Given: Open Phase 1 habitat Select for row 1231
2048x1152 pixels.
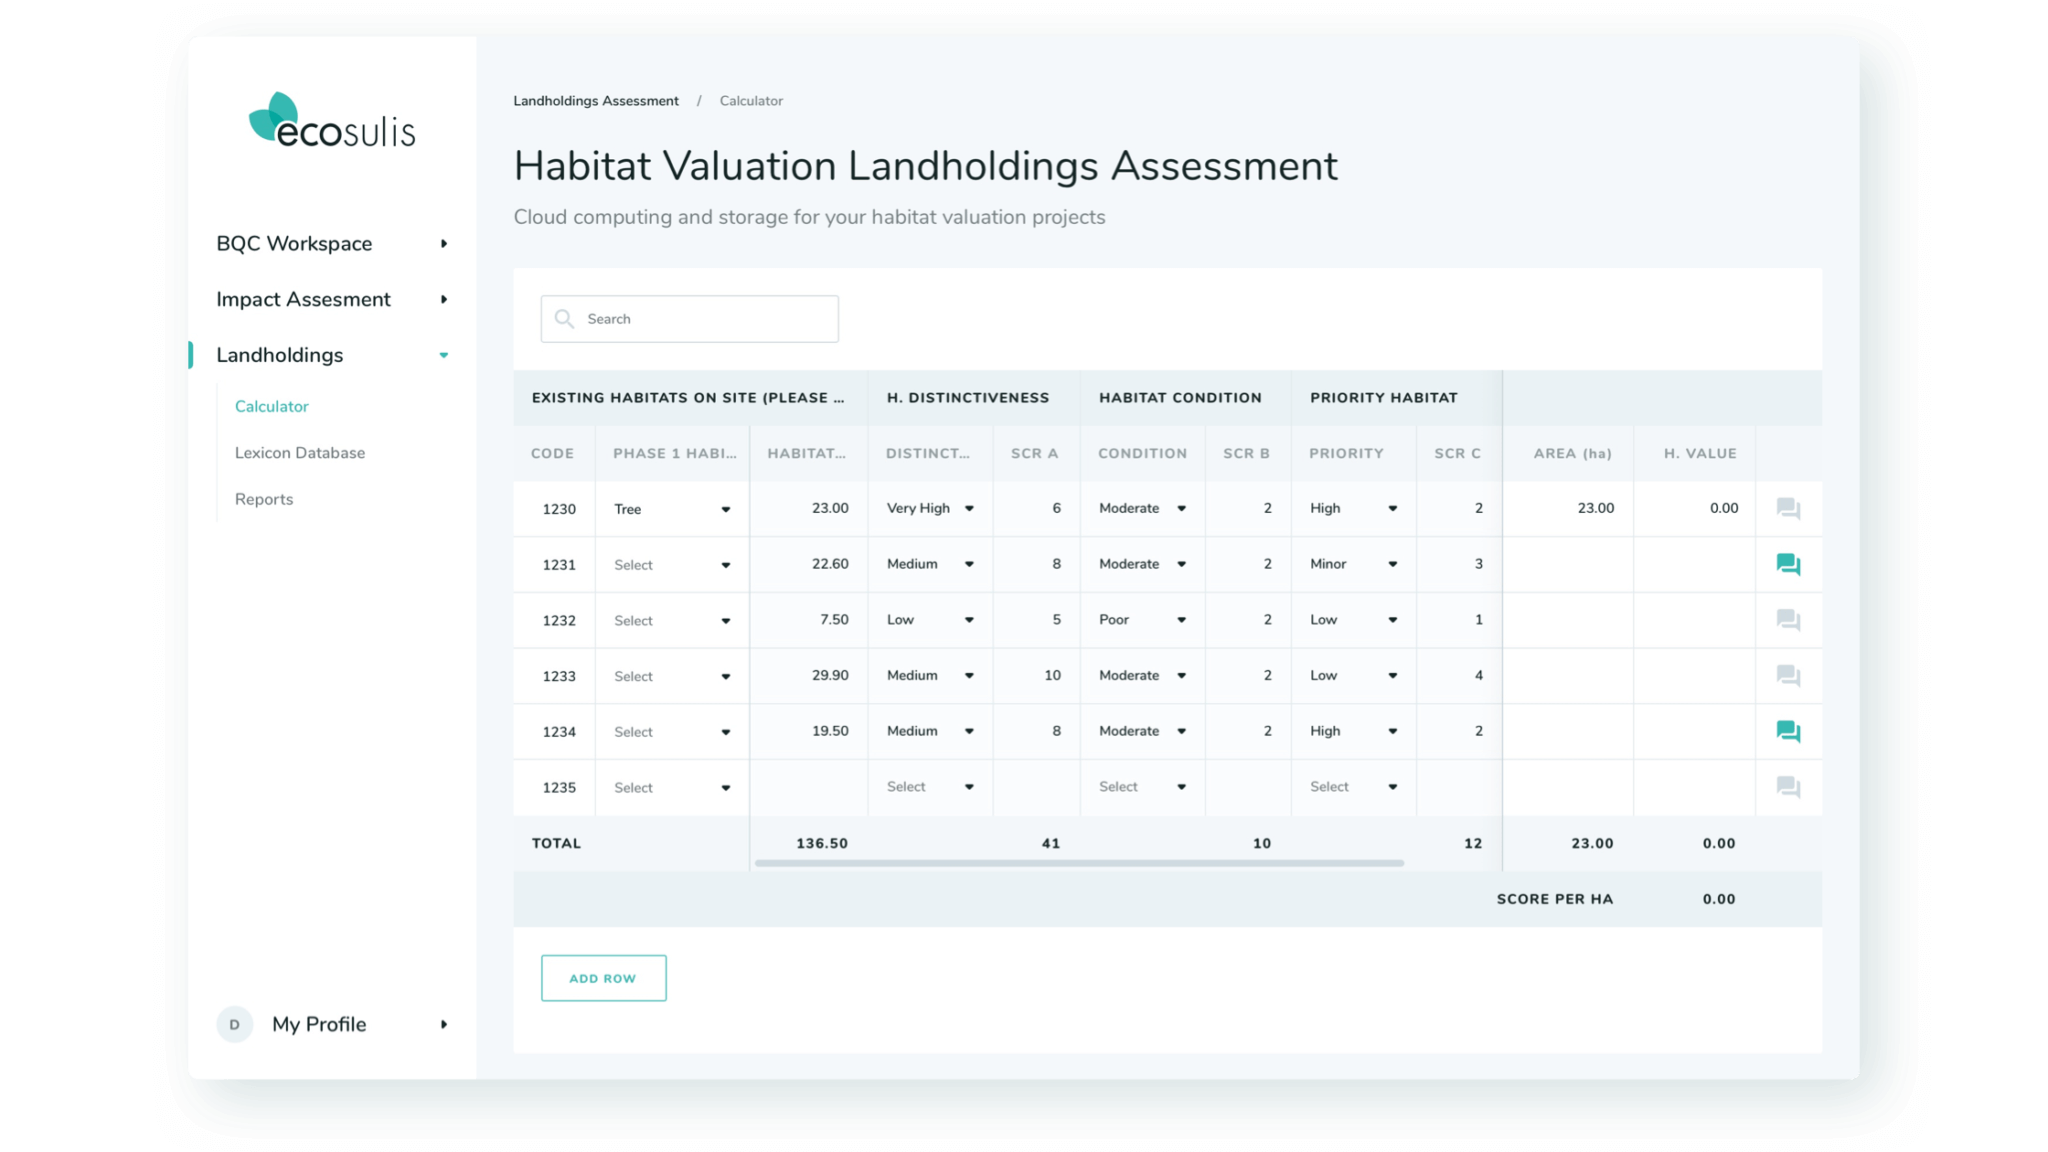Looking at the screenshot, I should (672, 565).
